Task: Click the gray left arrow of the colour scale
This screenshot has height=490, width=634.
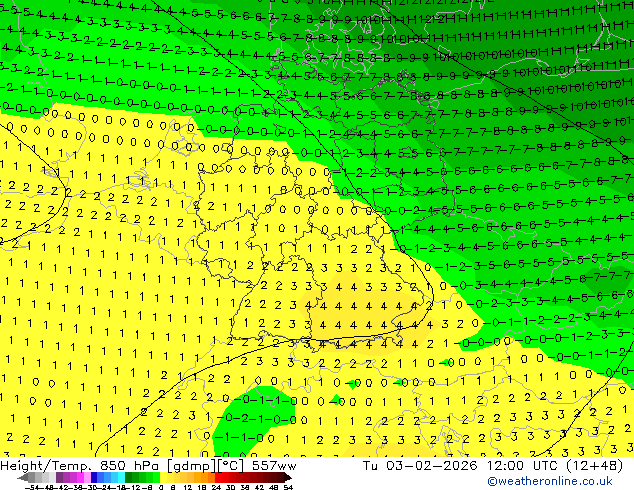Action: [23, 477]
